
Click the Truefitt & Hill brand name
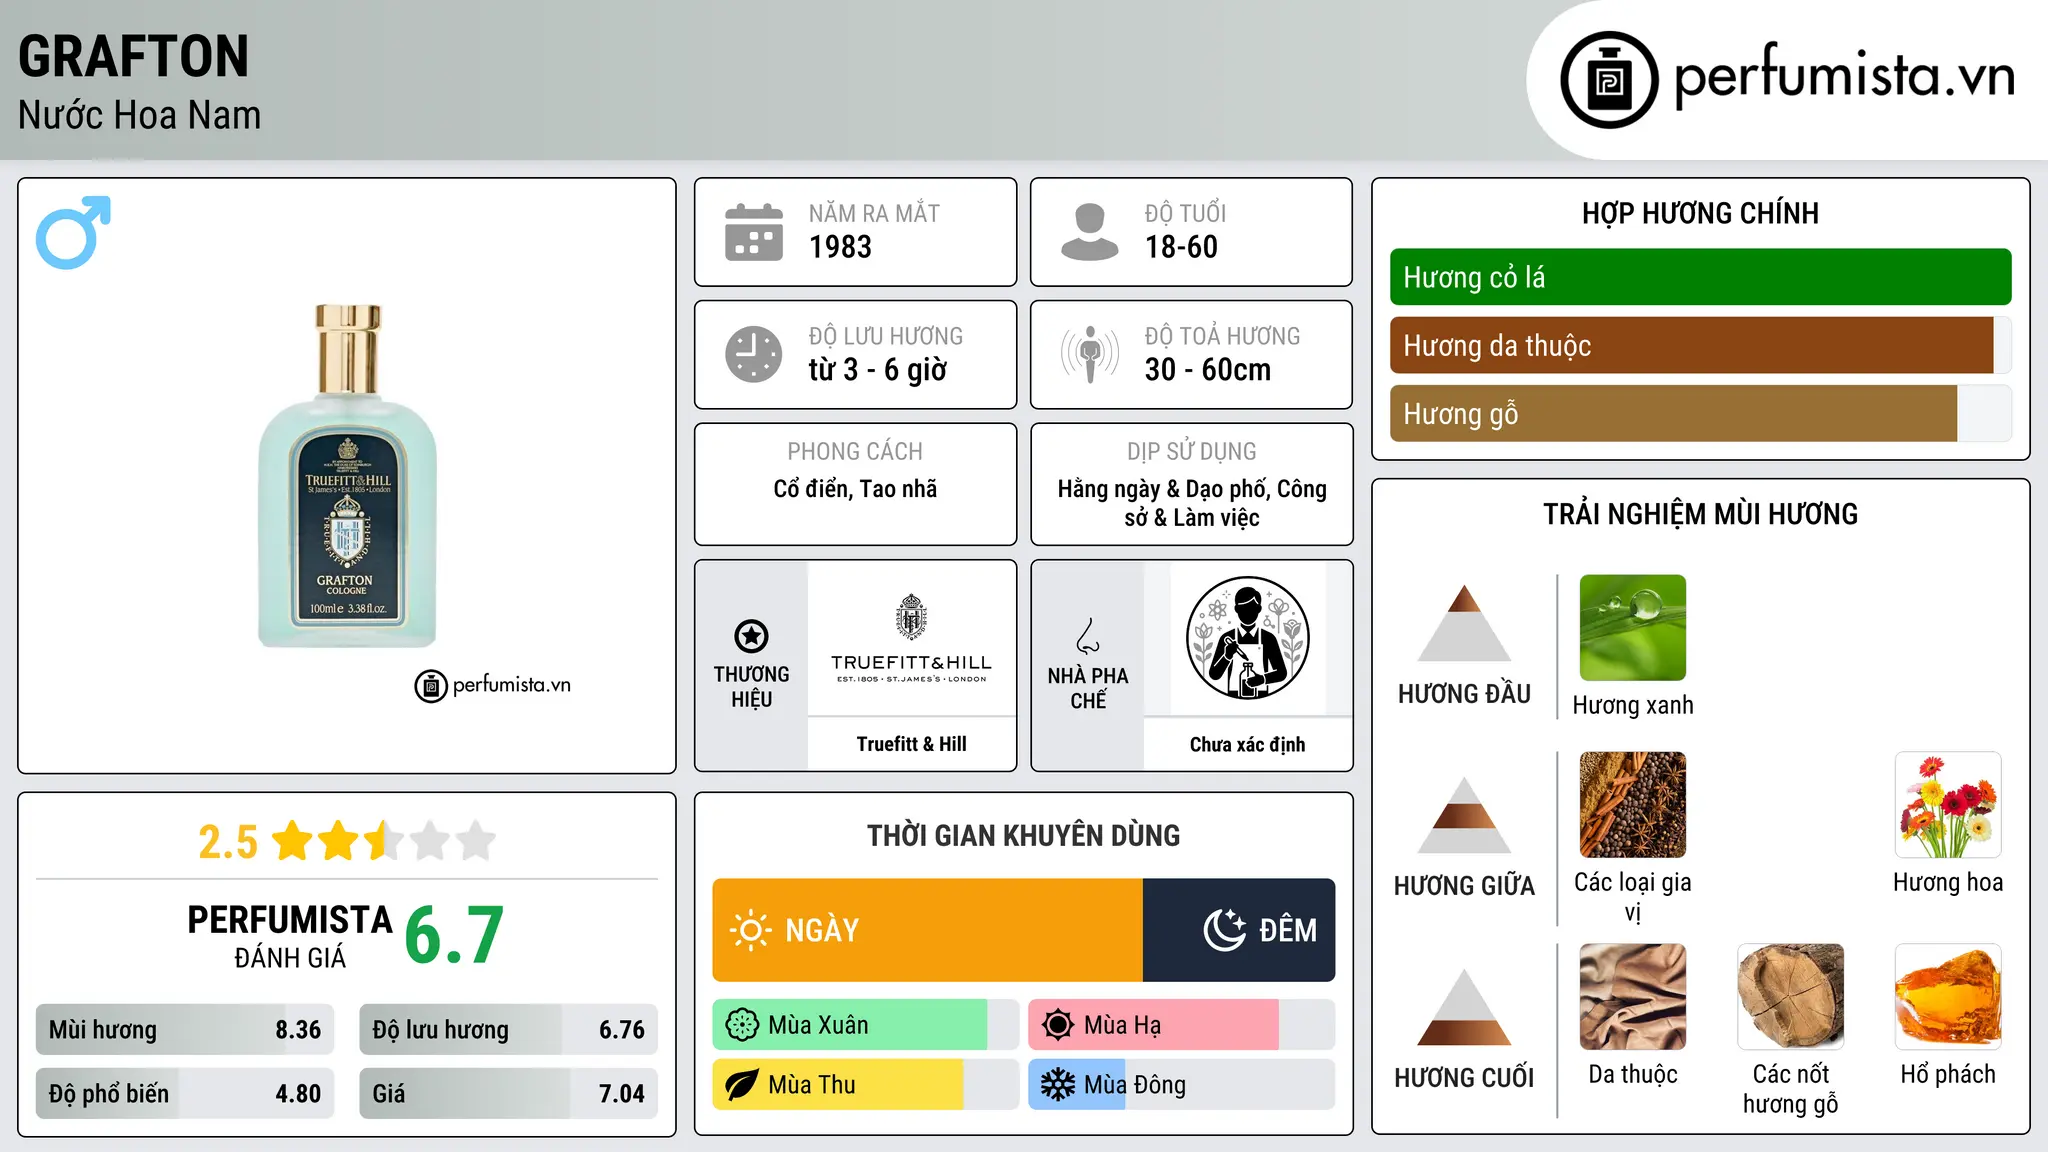pos(911,744)
